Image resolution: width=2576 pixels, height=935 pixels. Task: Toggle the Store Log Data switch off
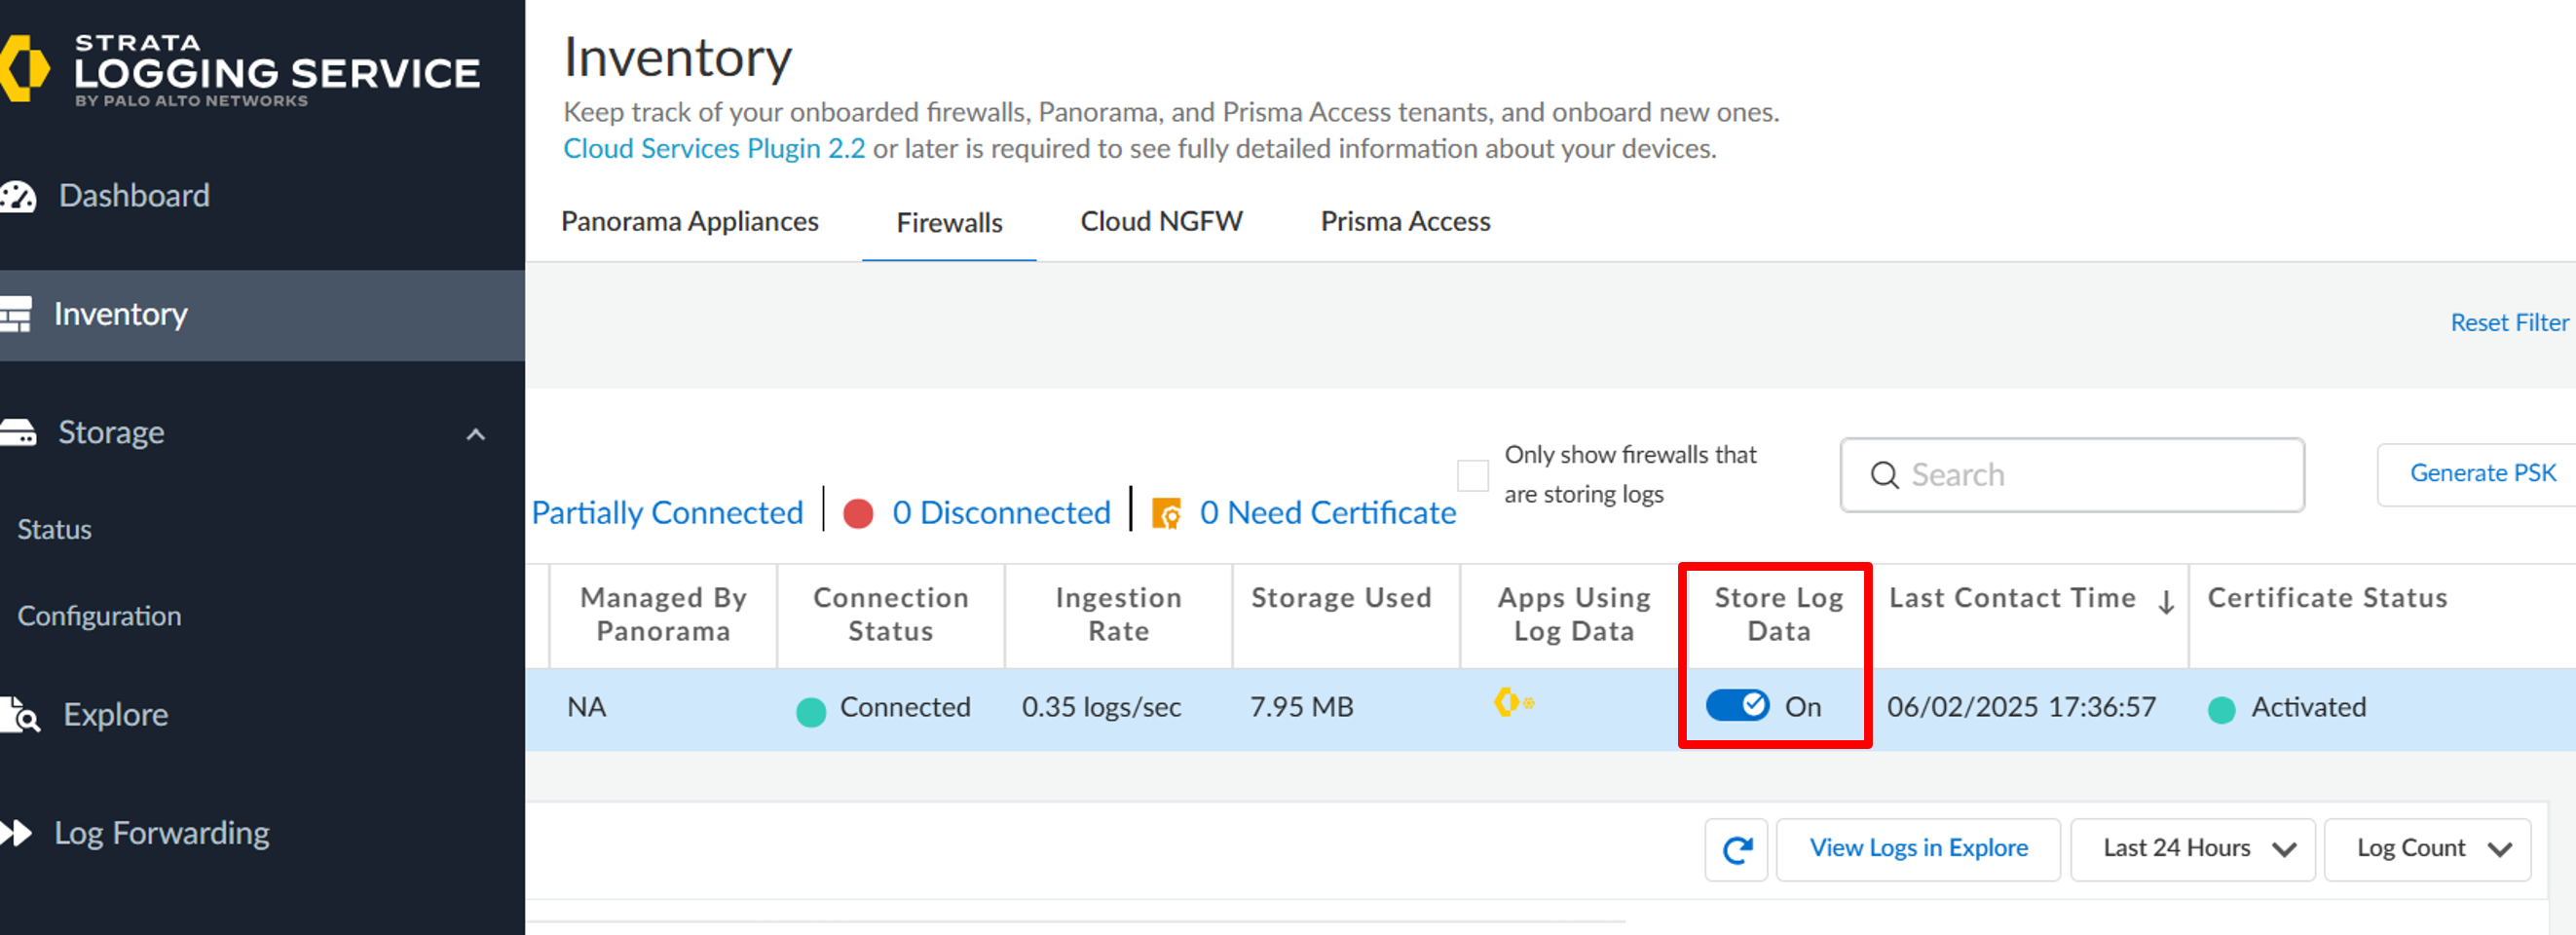tap(1737, 706)
